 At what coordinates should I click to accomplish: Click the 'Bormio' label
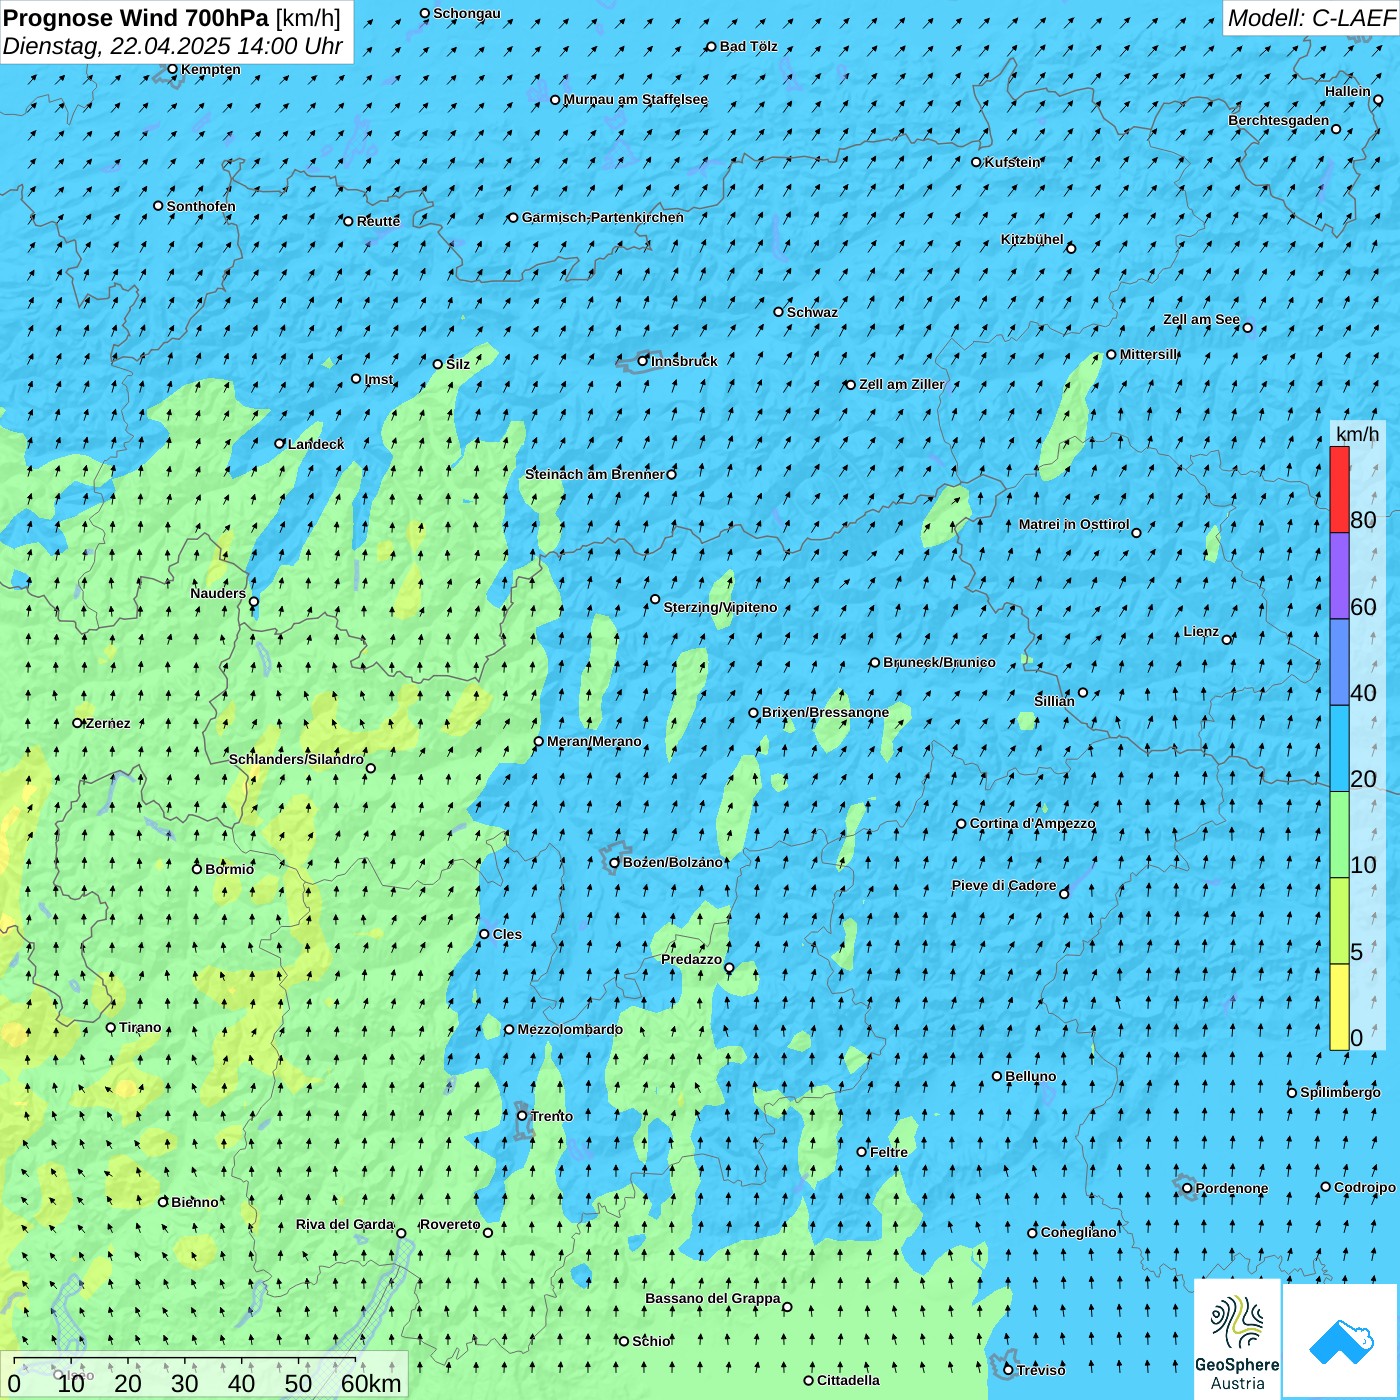pos(229,869)
